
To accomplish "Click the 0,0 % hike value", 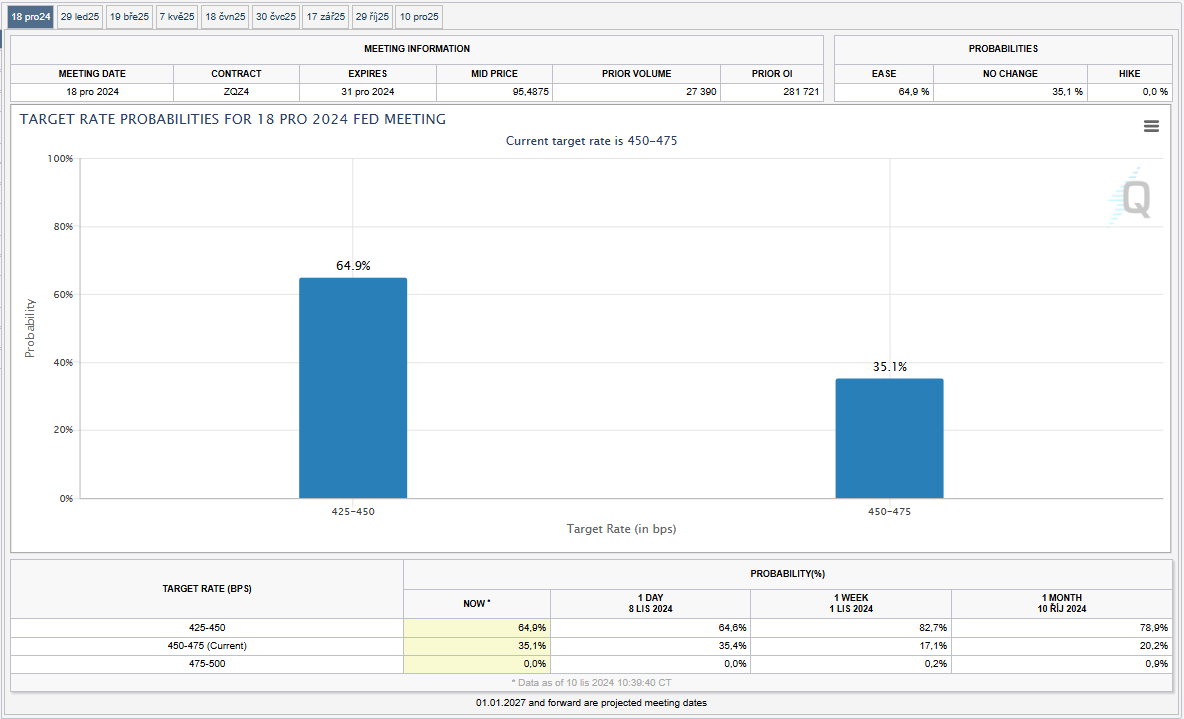I will pyautogui.click(x=1155, y=92).
